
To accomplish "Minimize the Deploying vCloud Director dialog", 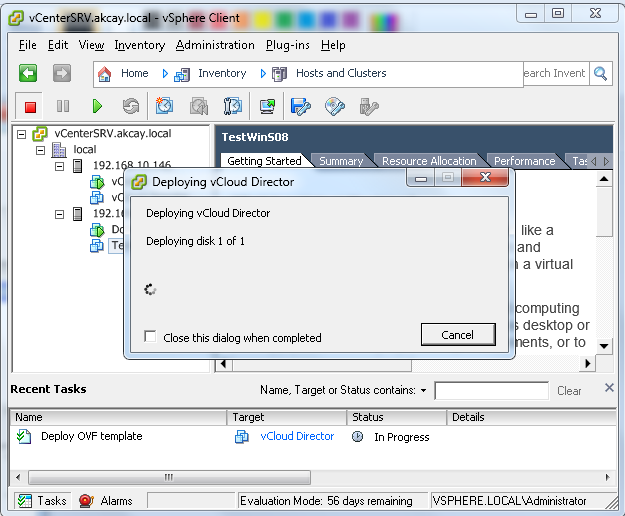I will [421, 178].
